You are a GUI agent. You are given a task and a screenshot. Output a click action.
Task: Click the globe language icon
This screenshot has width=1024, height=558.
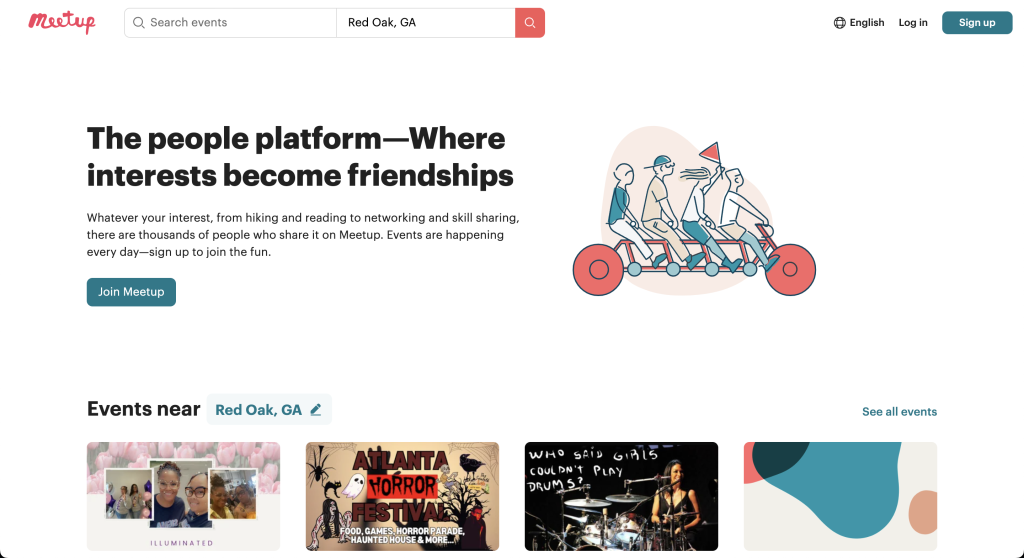point(839,23)
